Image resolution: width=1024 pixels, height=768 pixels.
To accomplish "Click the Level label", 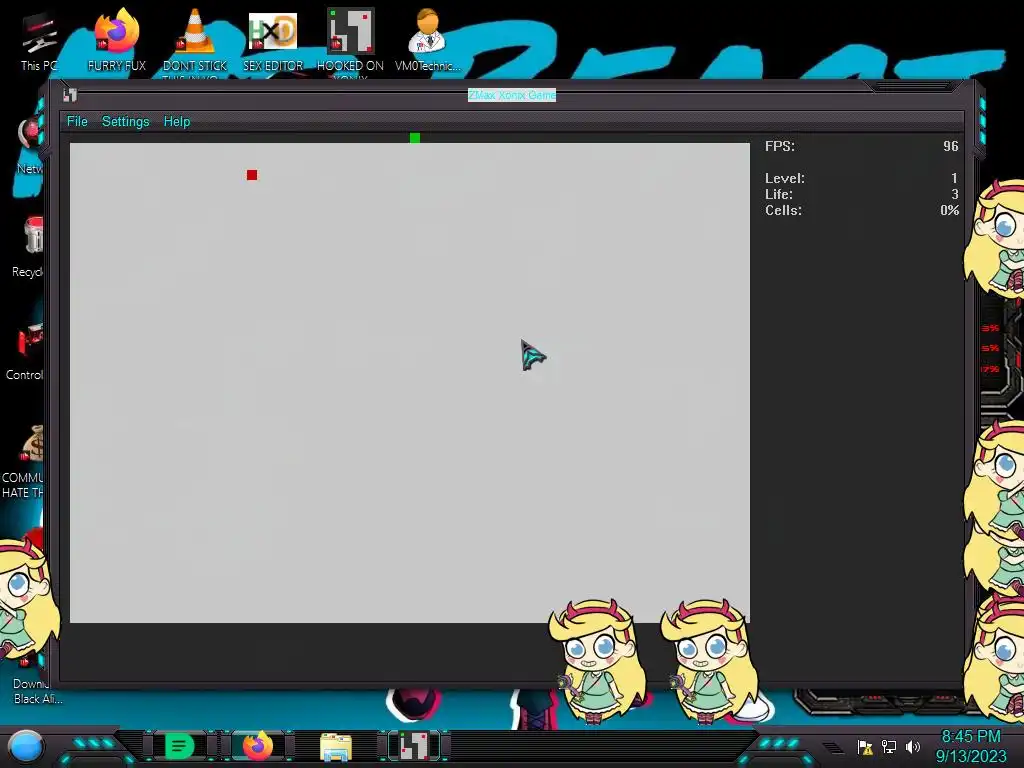I will click(x=785, y=178).
